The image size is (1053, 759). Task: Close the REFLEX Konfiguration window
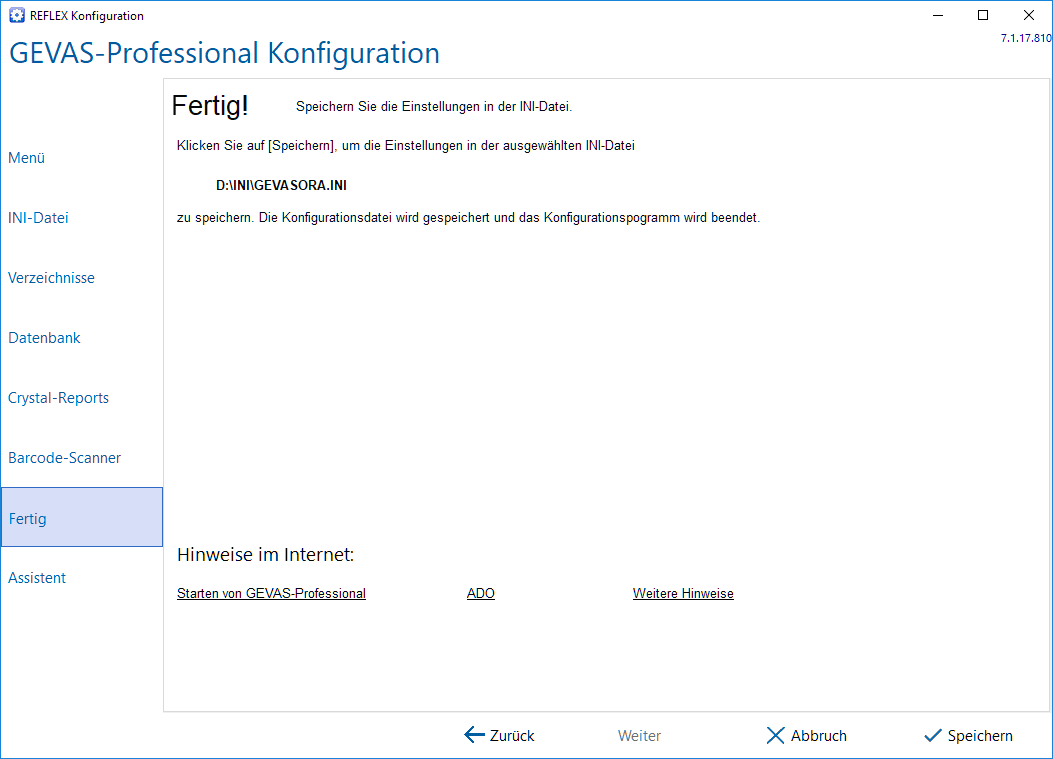1029,15
